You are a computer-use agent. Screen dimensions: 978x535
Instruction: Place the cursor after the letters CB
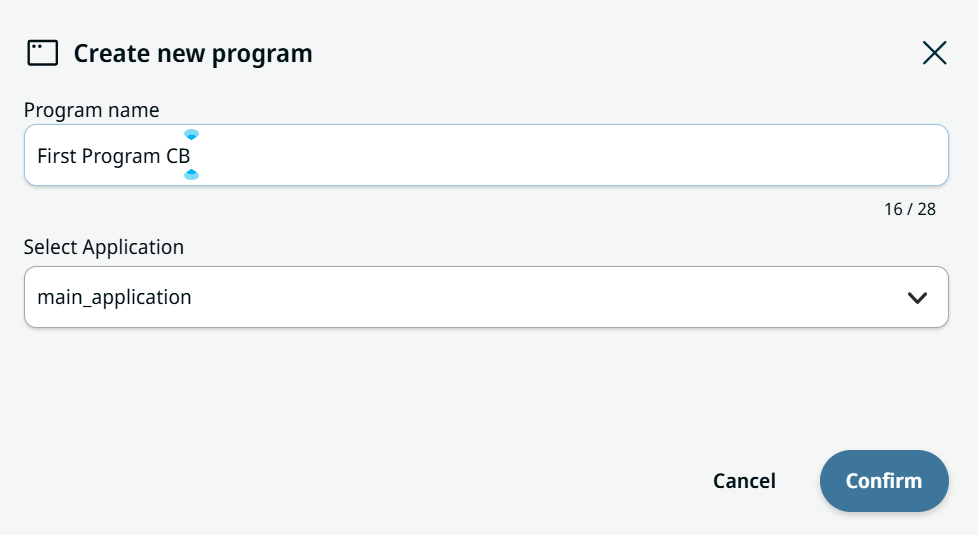(191, 156)
